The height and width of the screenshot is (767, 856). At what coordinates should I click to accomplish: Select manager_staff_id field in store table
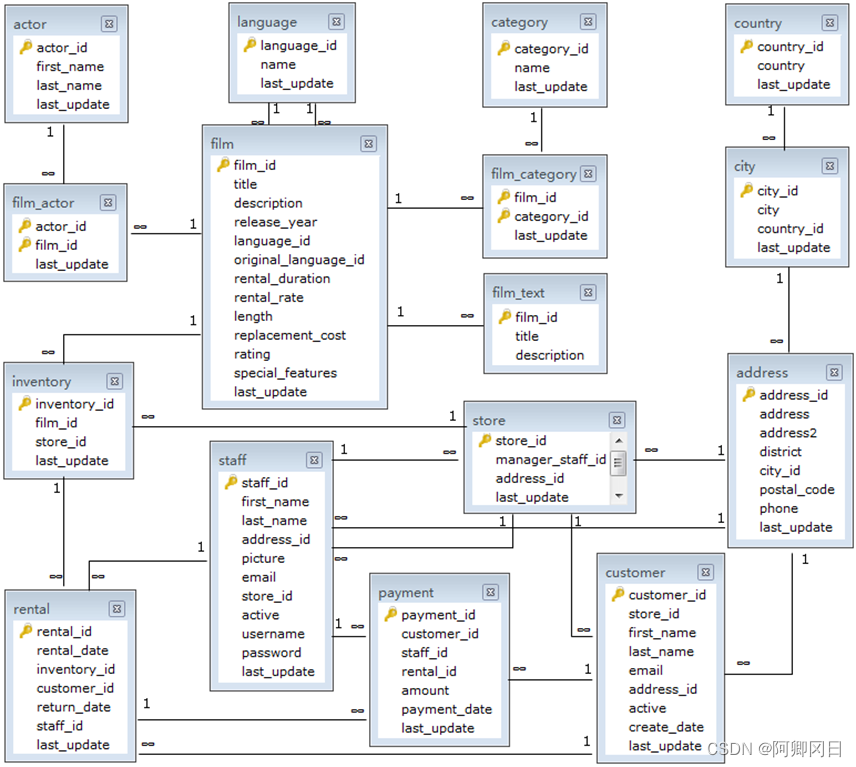[x=550, y=460]
